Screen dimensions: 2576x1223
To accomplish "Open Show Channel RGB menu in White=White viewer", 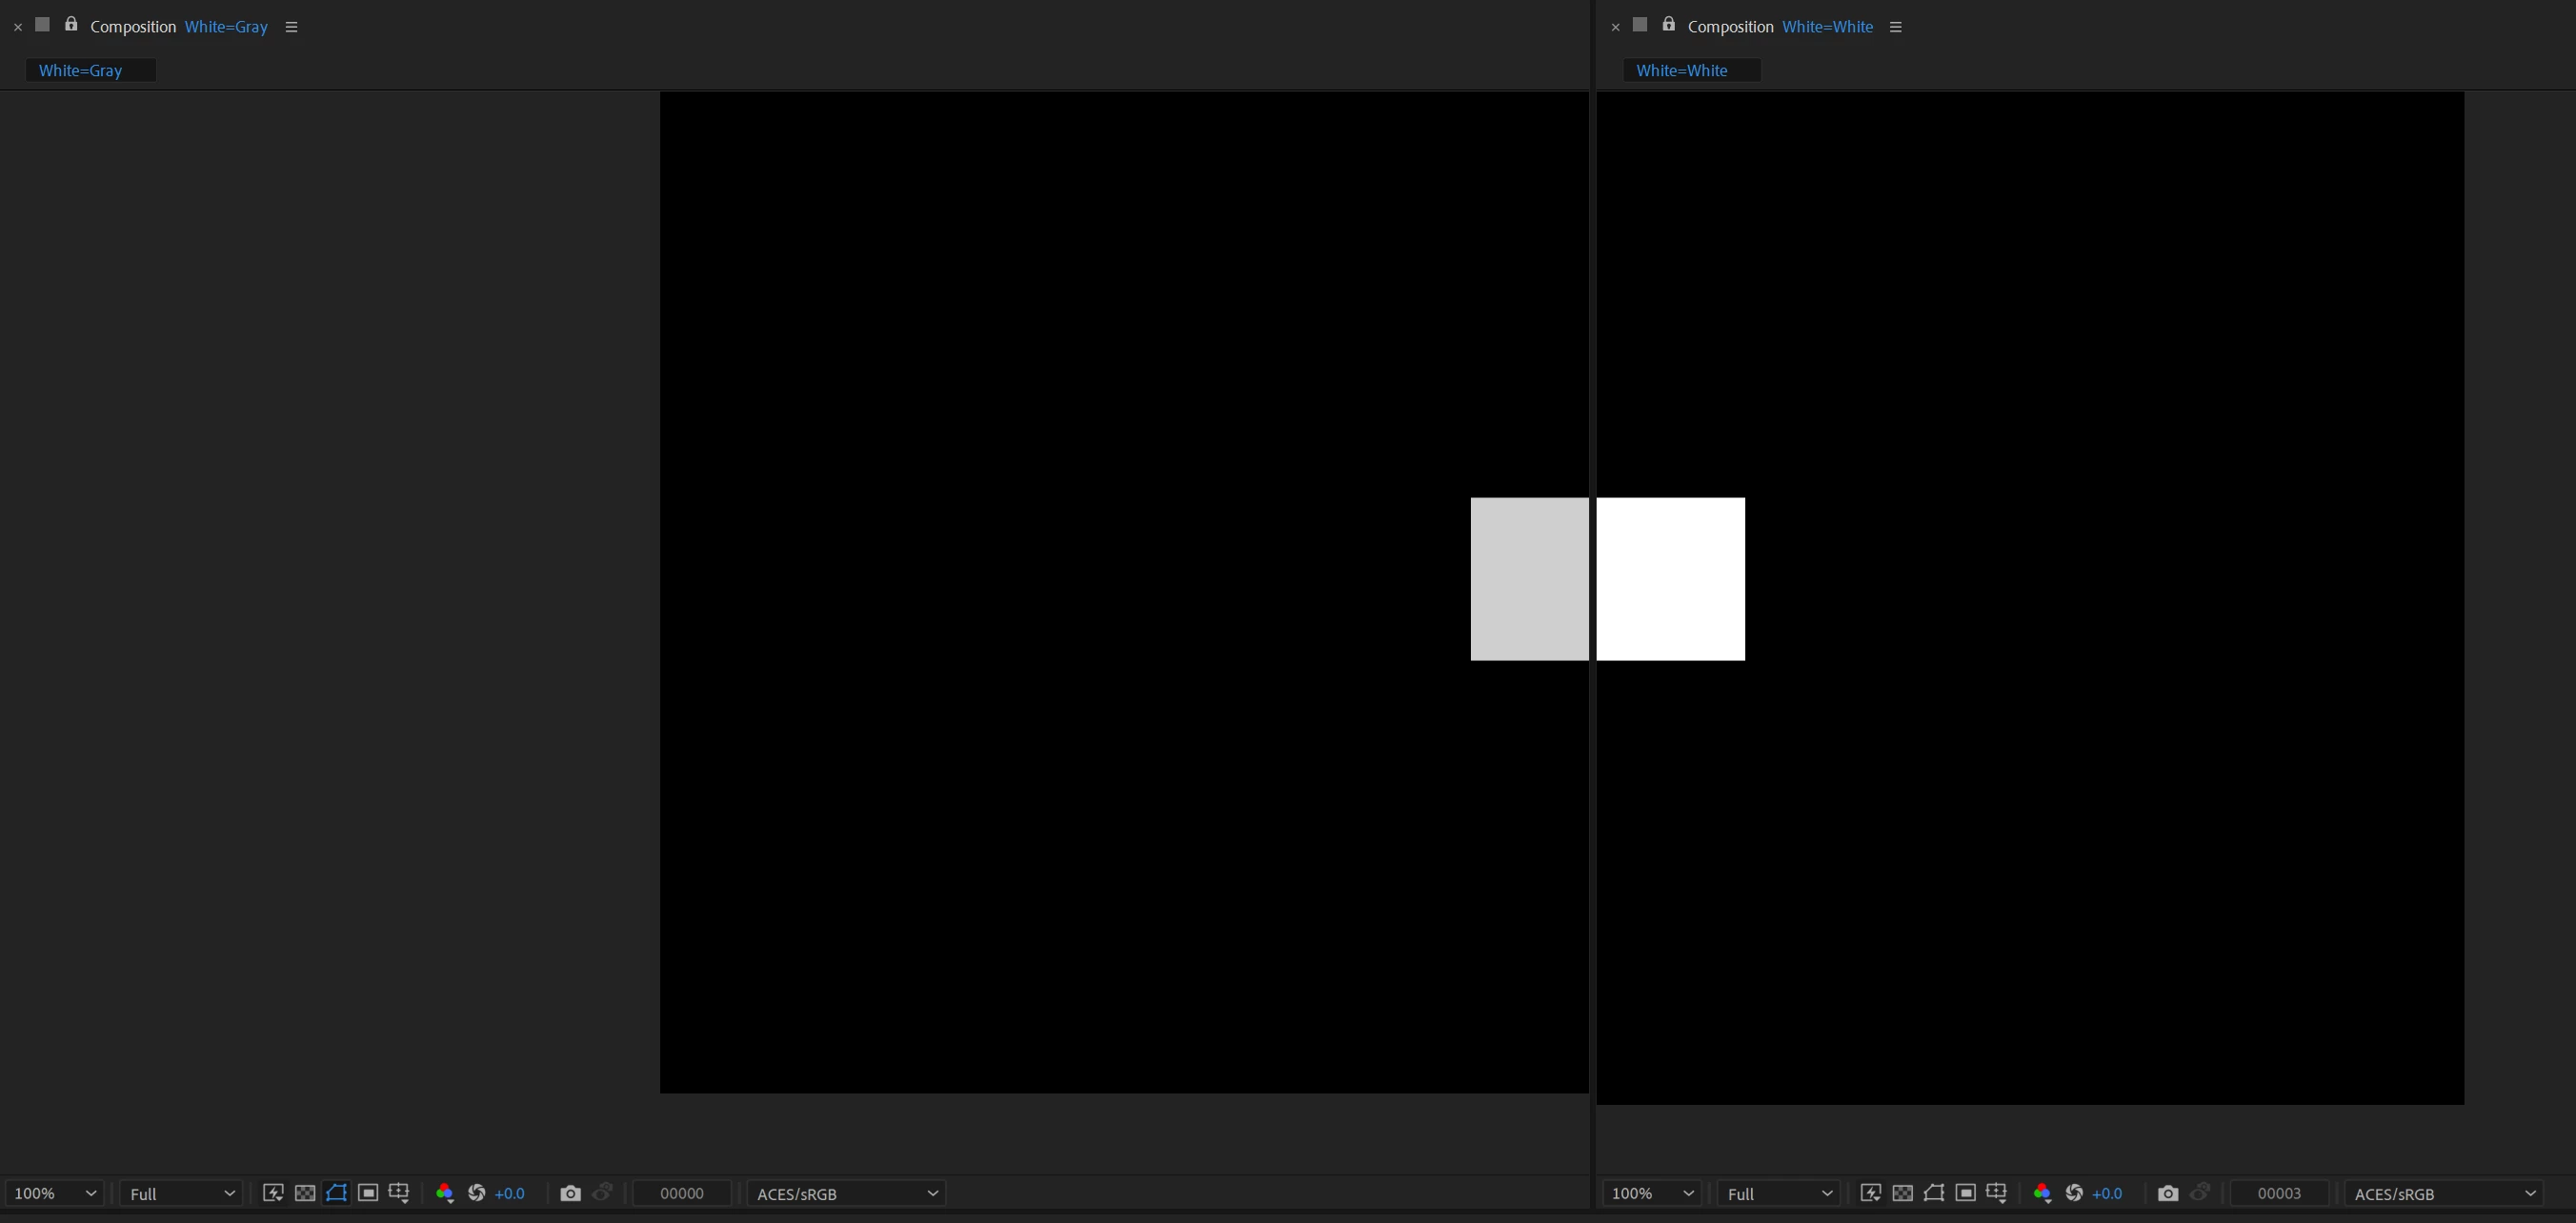I will (x=2042, y=1193).
